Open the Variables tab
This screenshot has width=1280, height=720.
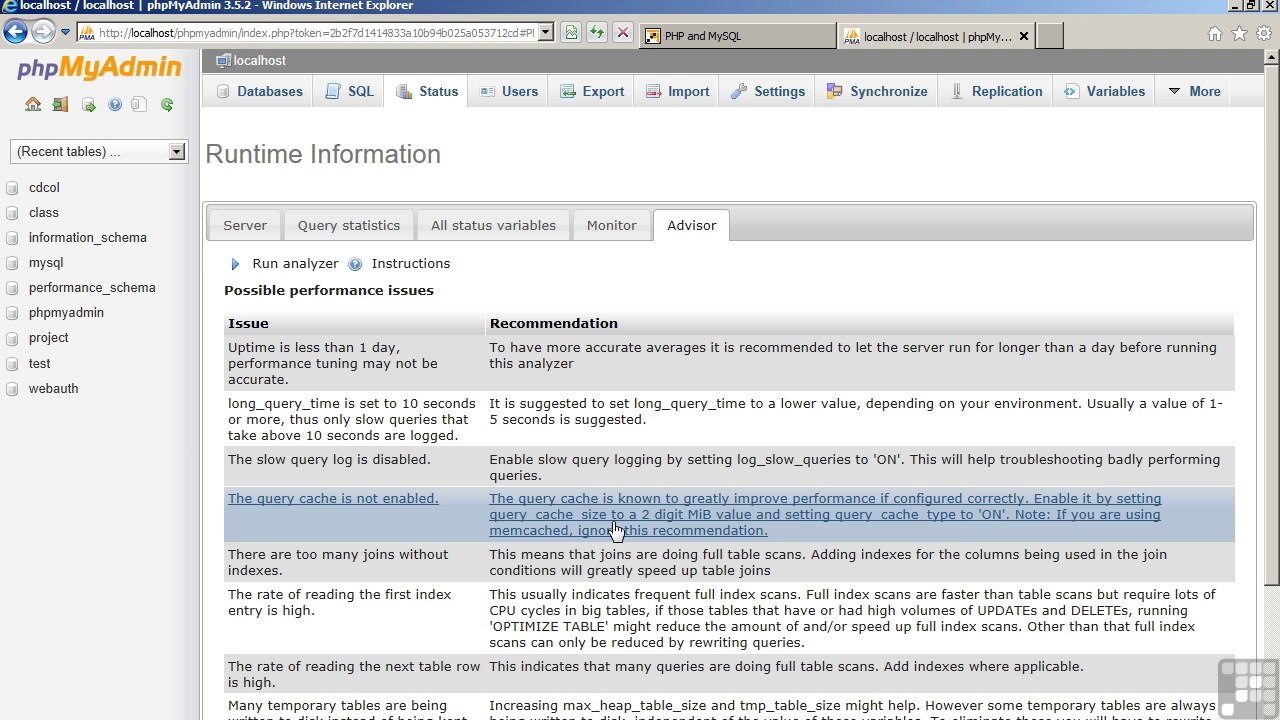click(x=1104, y=91)
